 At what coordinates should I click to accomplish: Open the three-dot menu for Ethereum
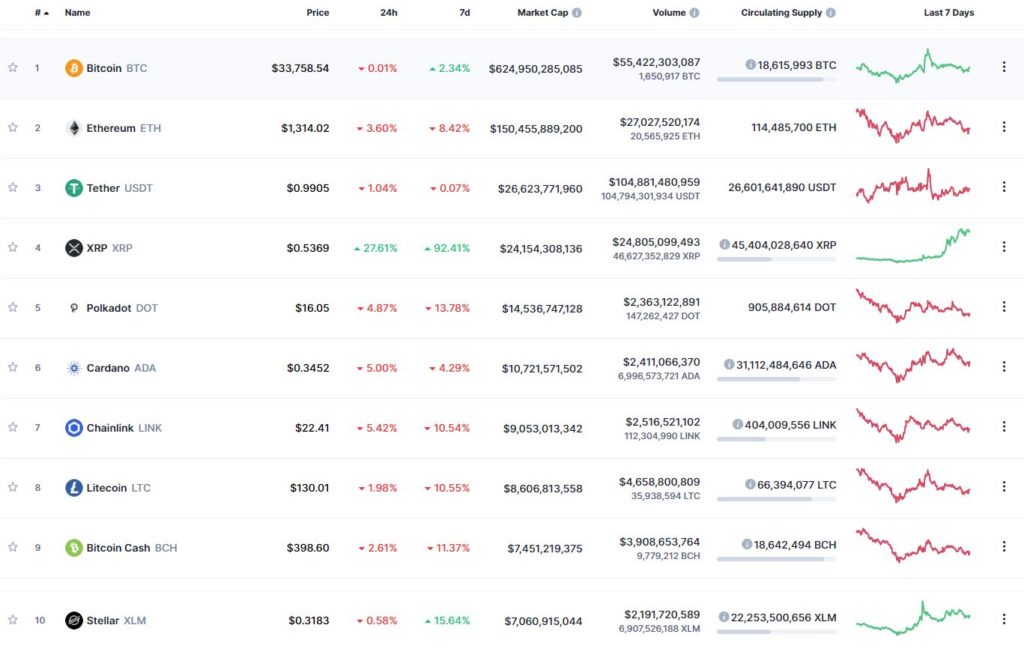pos(1004,127)
